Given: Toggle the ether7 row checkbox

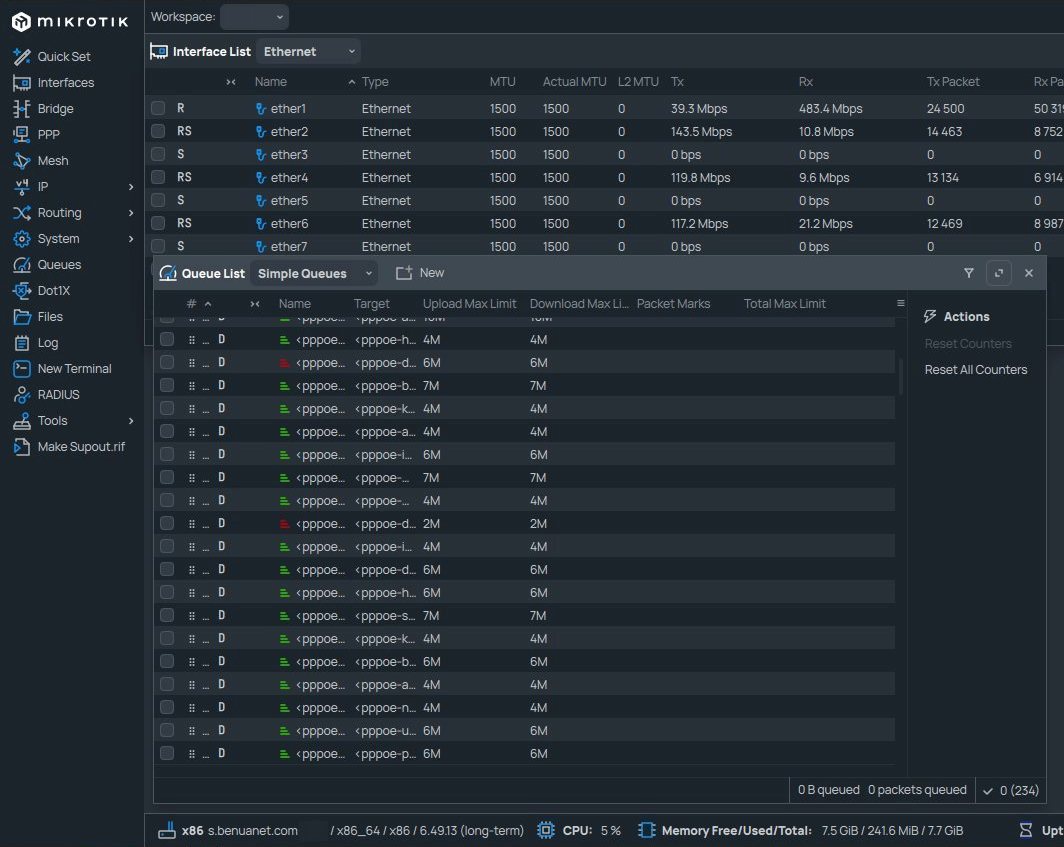Looking at the screenshot, I should 158,246.
